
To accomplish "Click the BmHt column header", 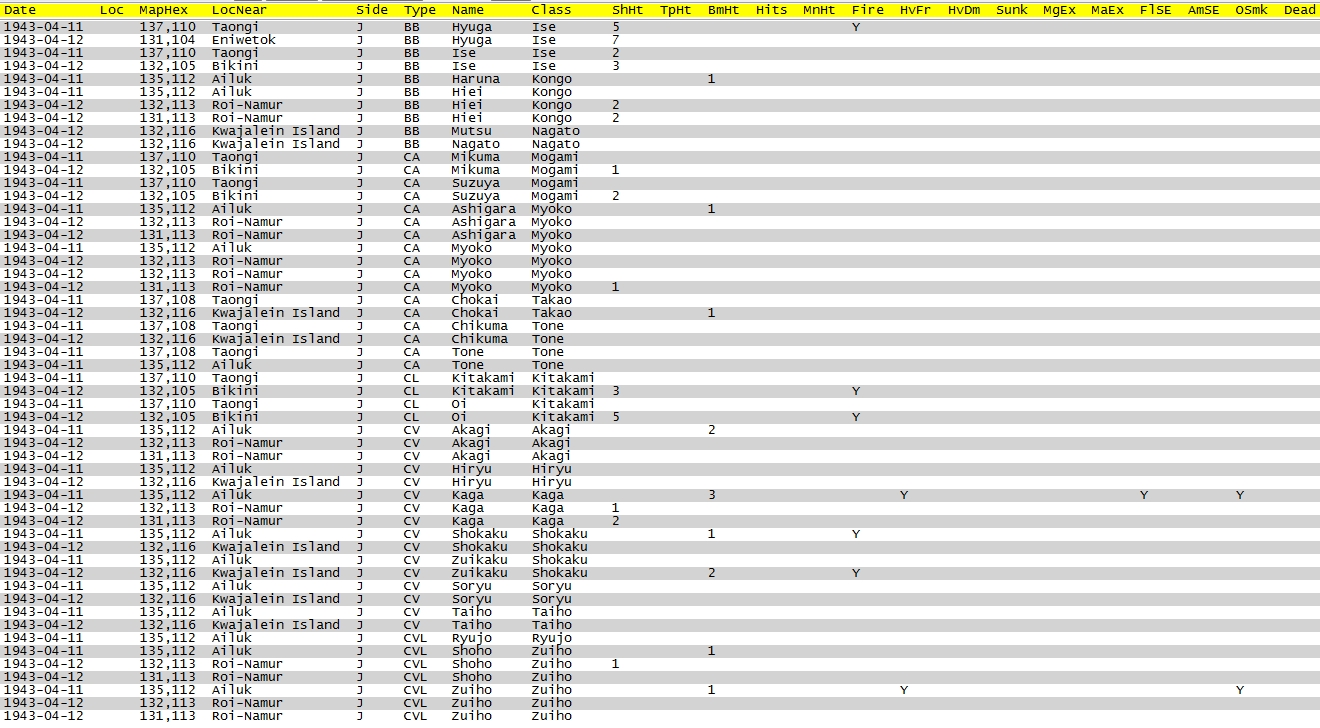I will (724, 10).
